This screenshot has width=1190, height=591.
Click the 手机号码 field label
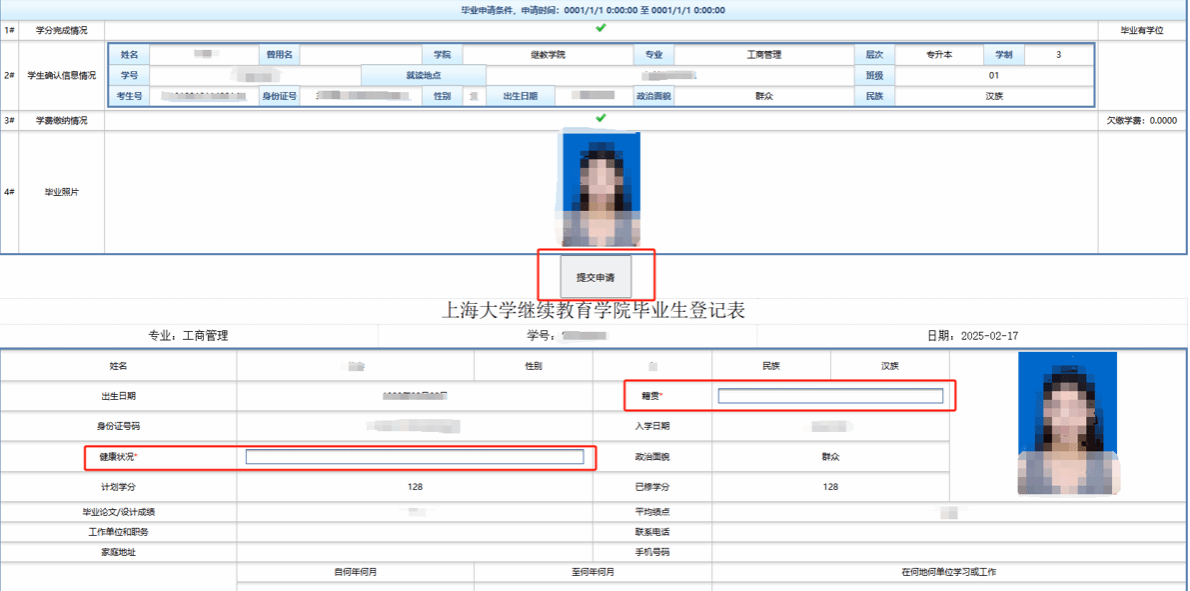pos(652,551)
